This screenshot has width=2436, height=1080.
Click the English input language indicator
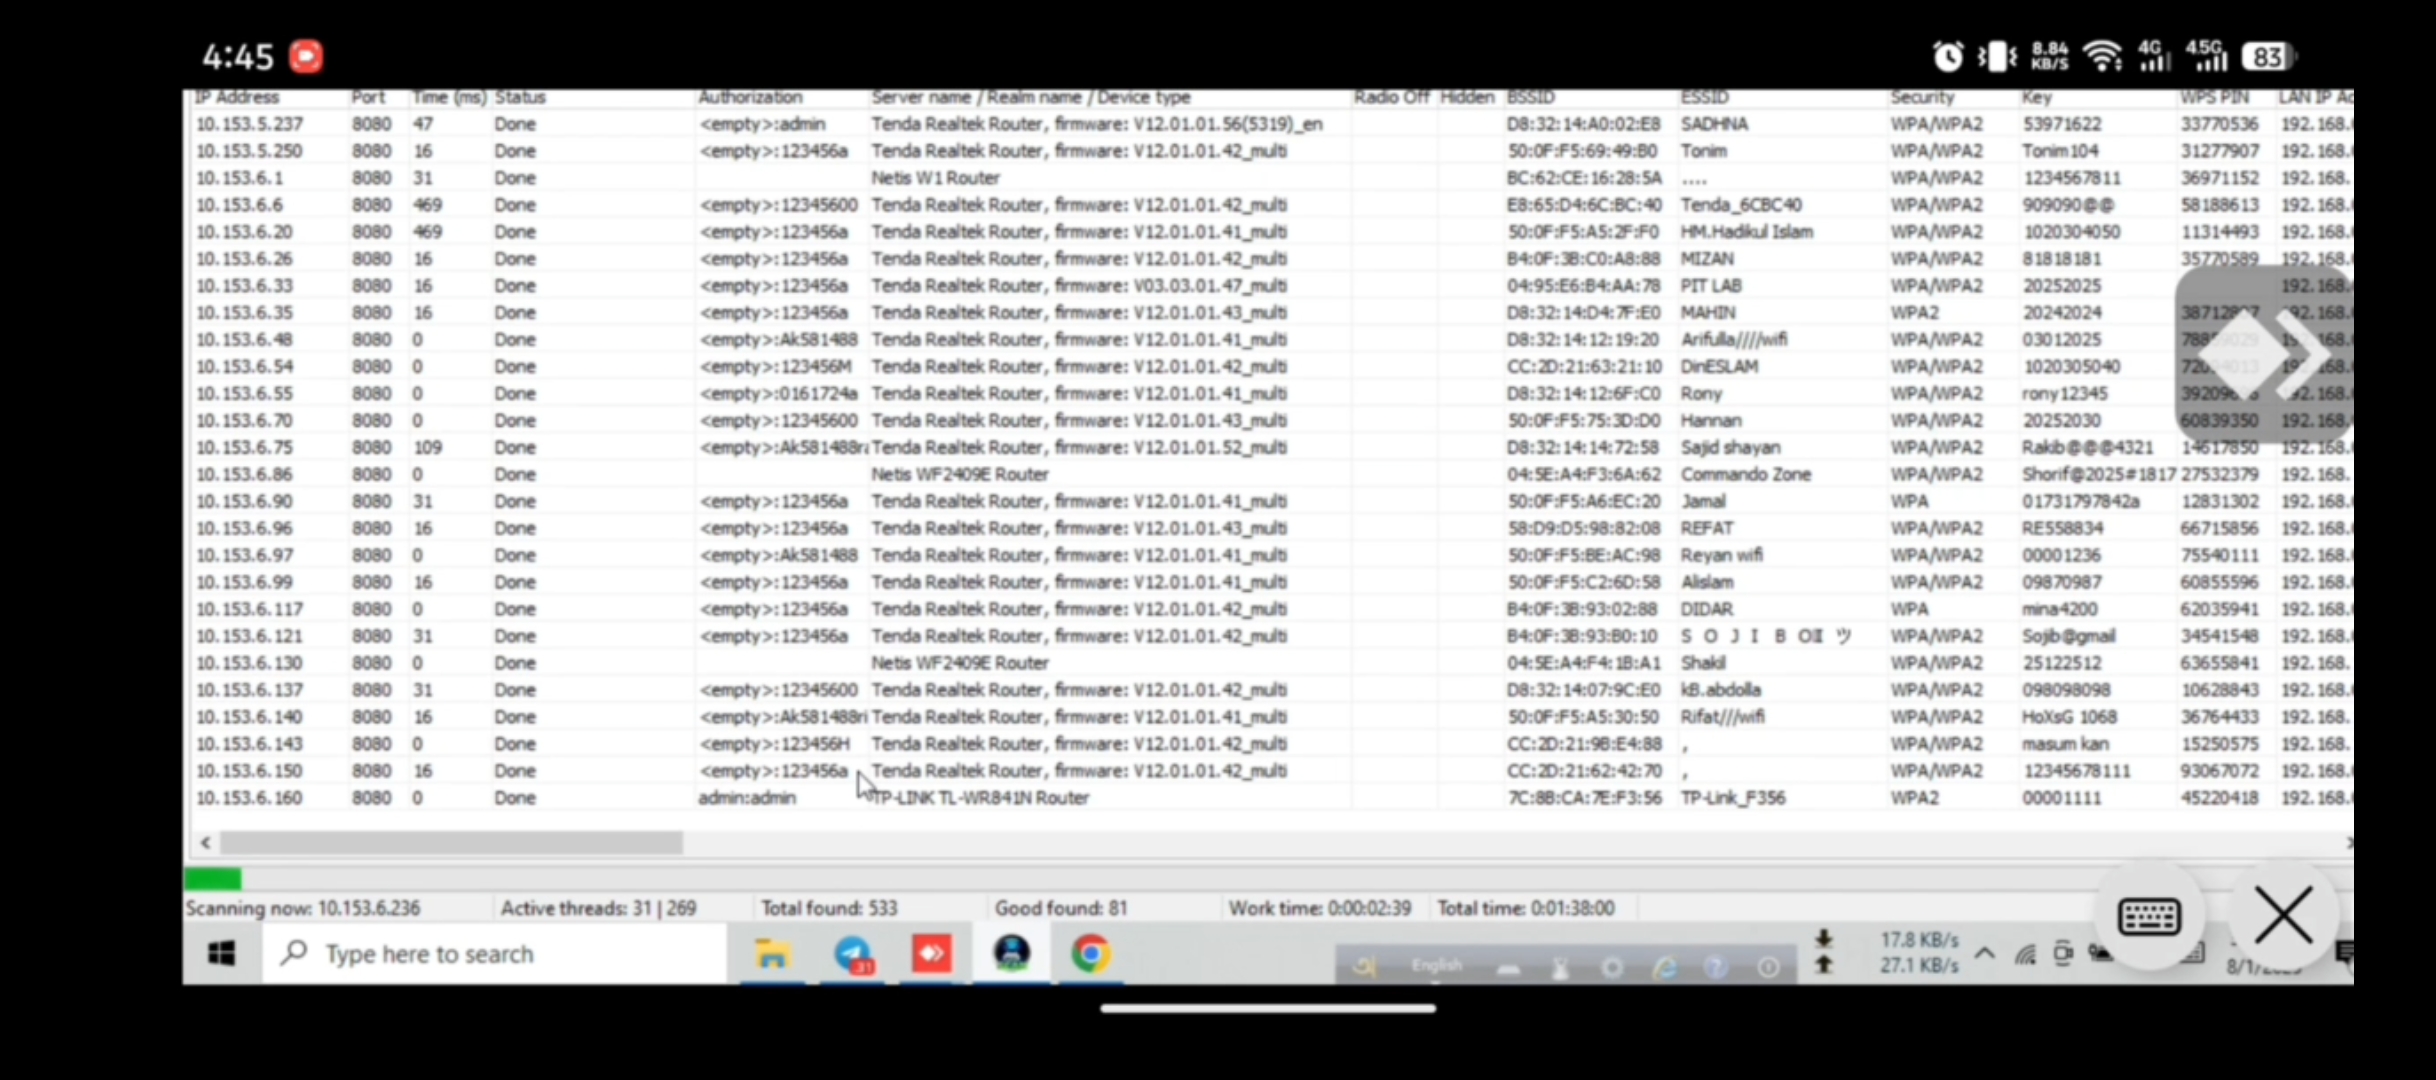pos(1436,966)
